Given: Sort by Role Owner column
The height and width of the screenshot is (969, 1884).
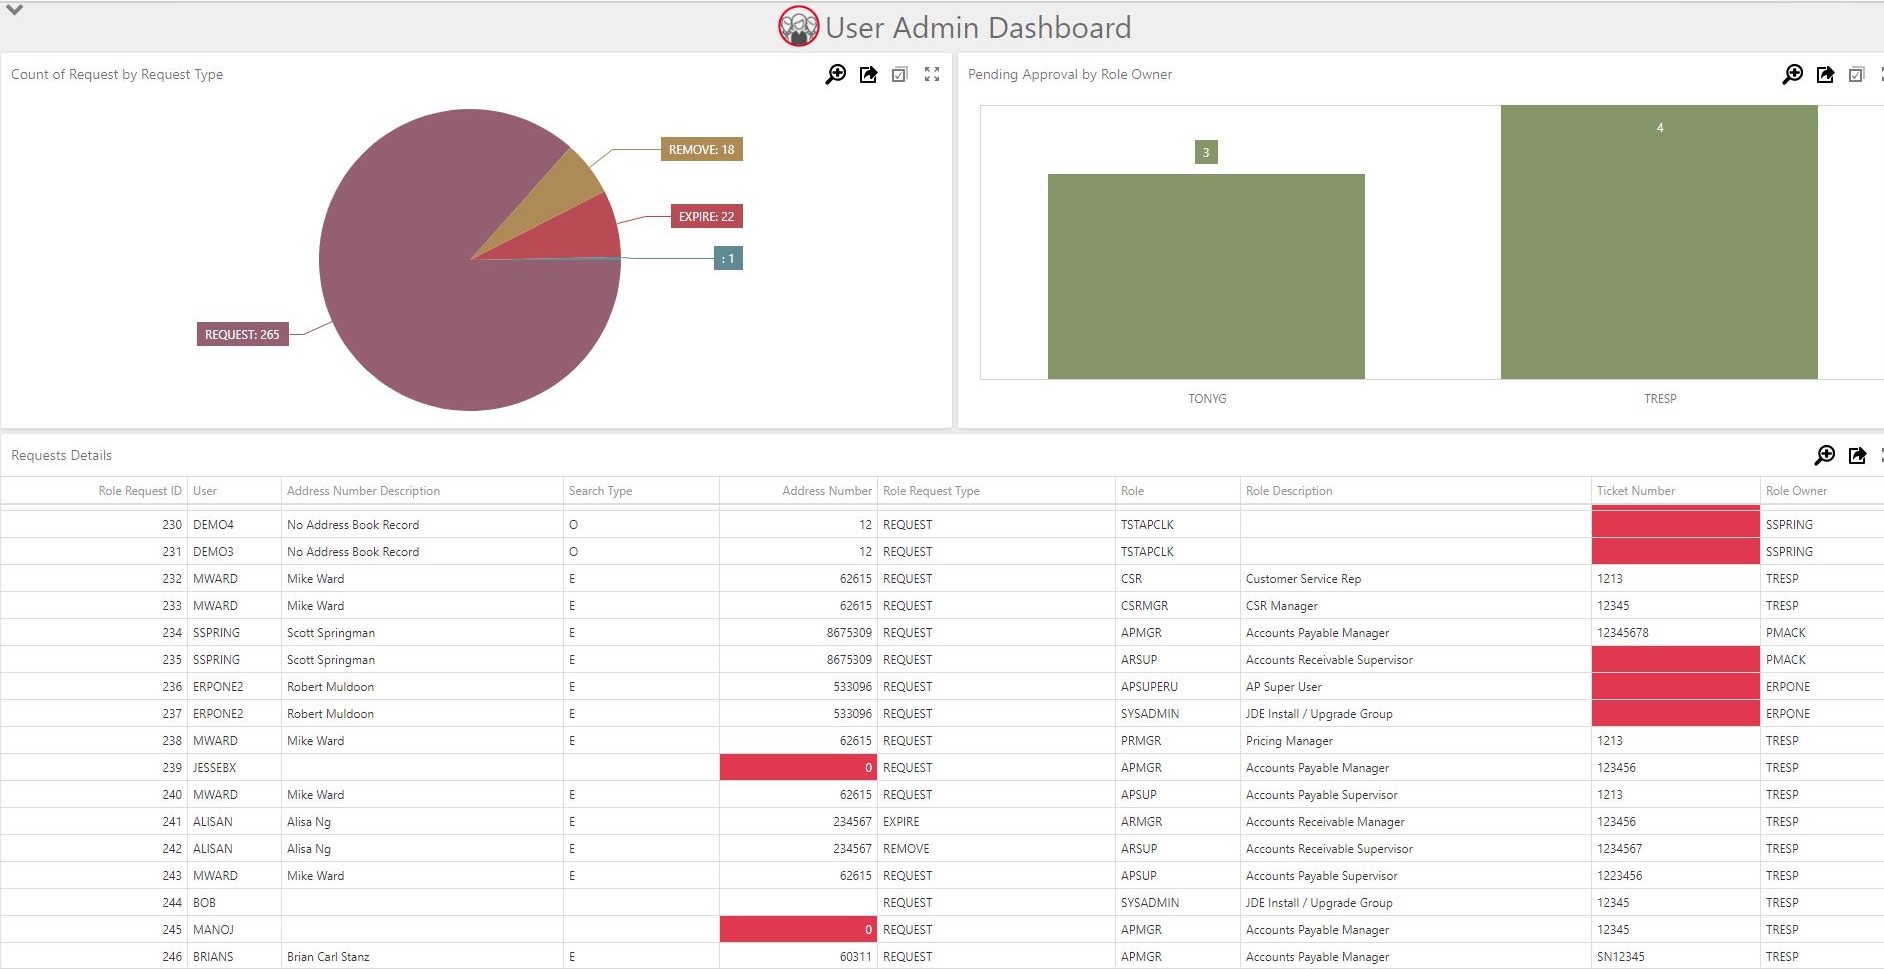Looking at the screenshot, I should tap(1796, 491).
